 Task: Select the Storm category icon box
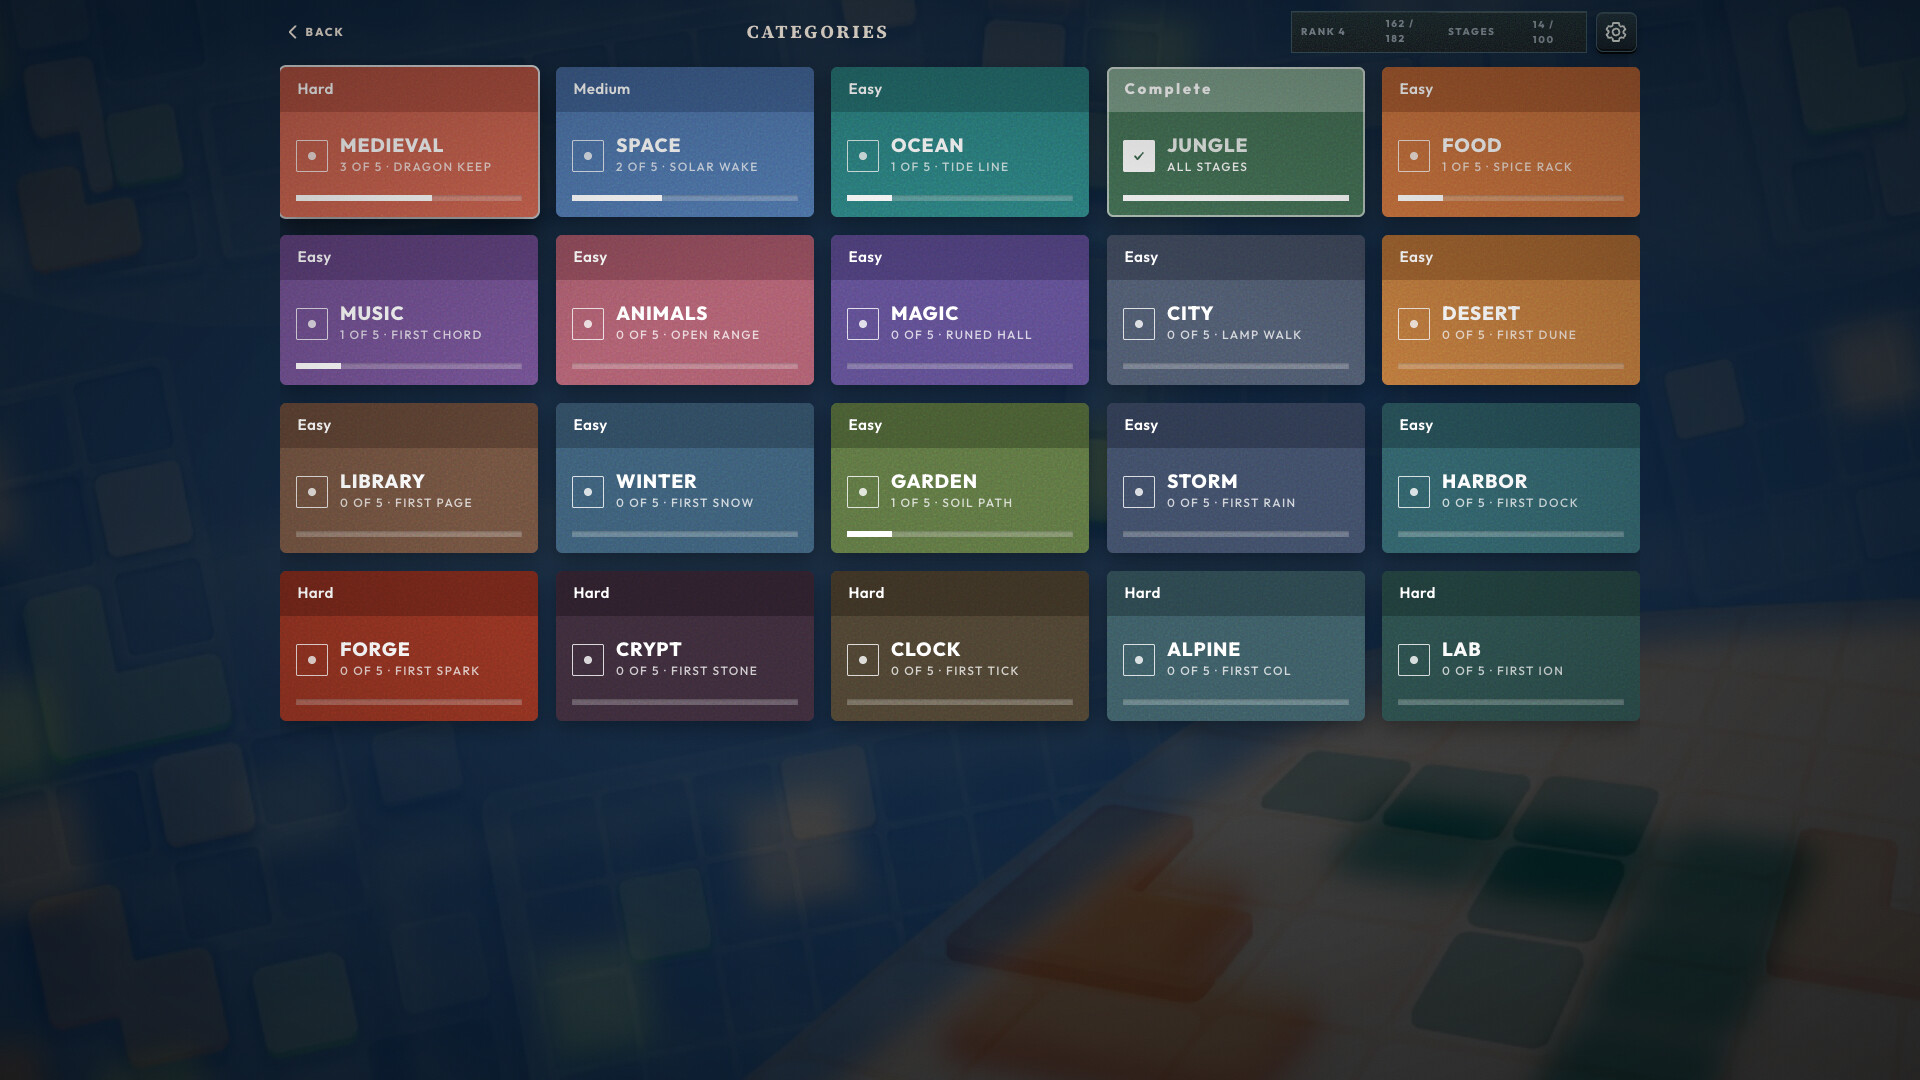(1139, 492)
